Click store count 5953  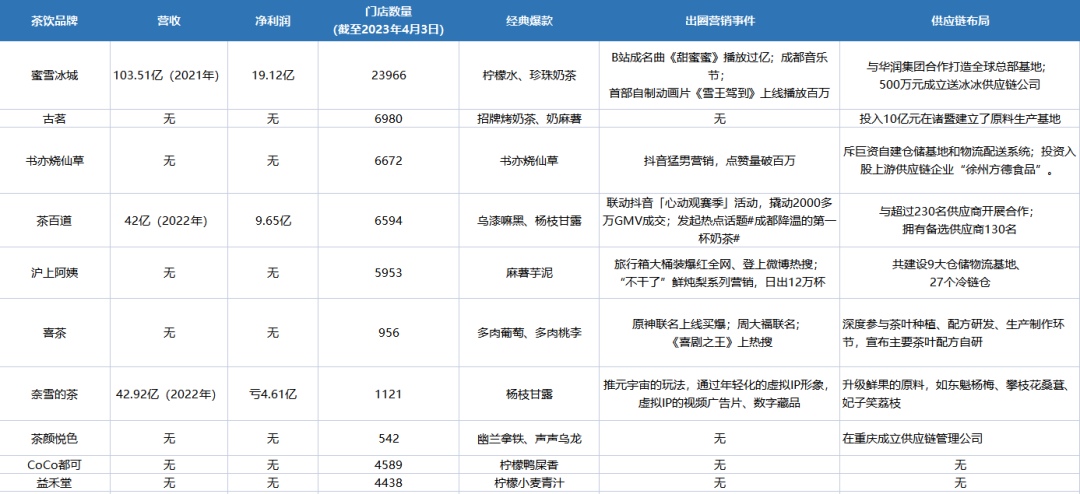pos(387,273)
